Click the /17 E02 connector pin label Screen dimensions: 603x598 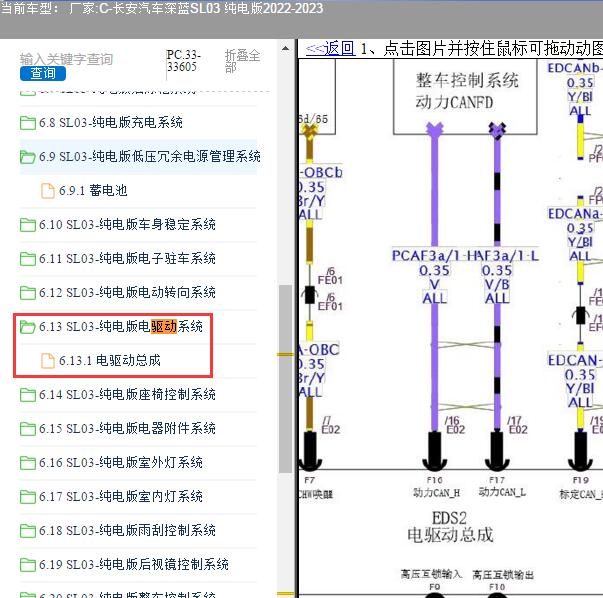tap(517, 425)
